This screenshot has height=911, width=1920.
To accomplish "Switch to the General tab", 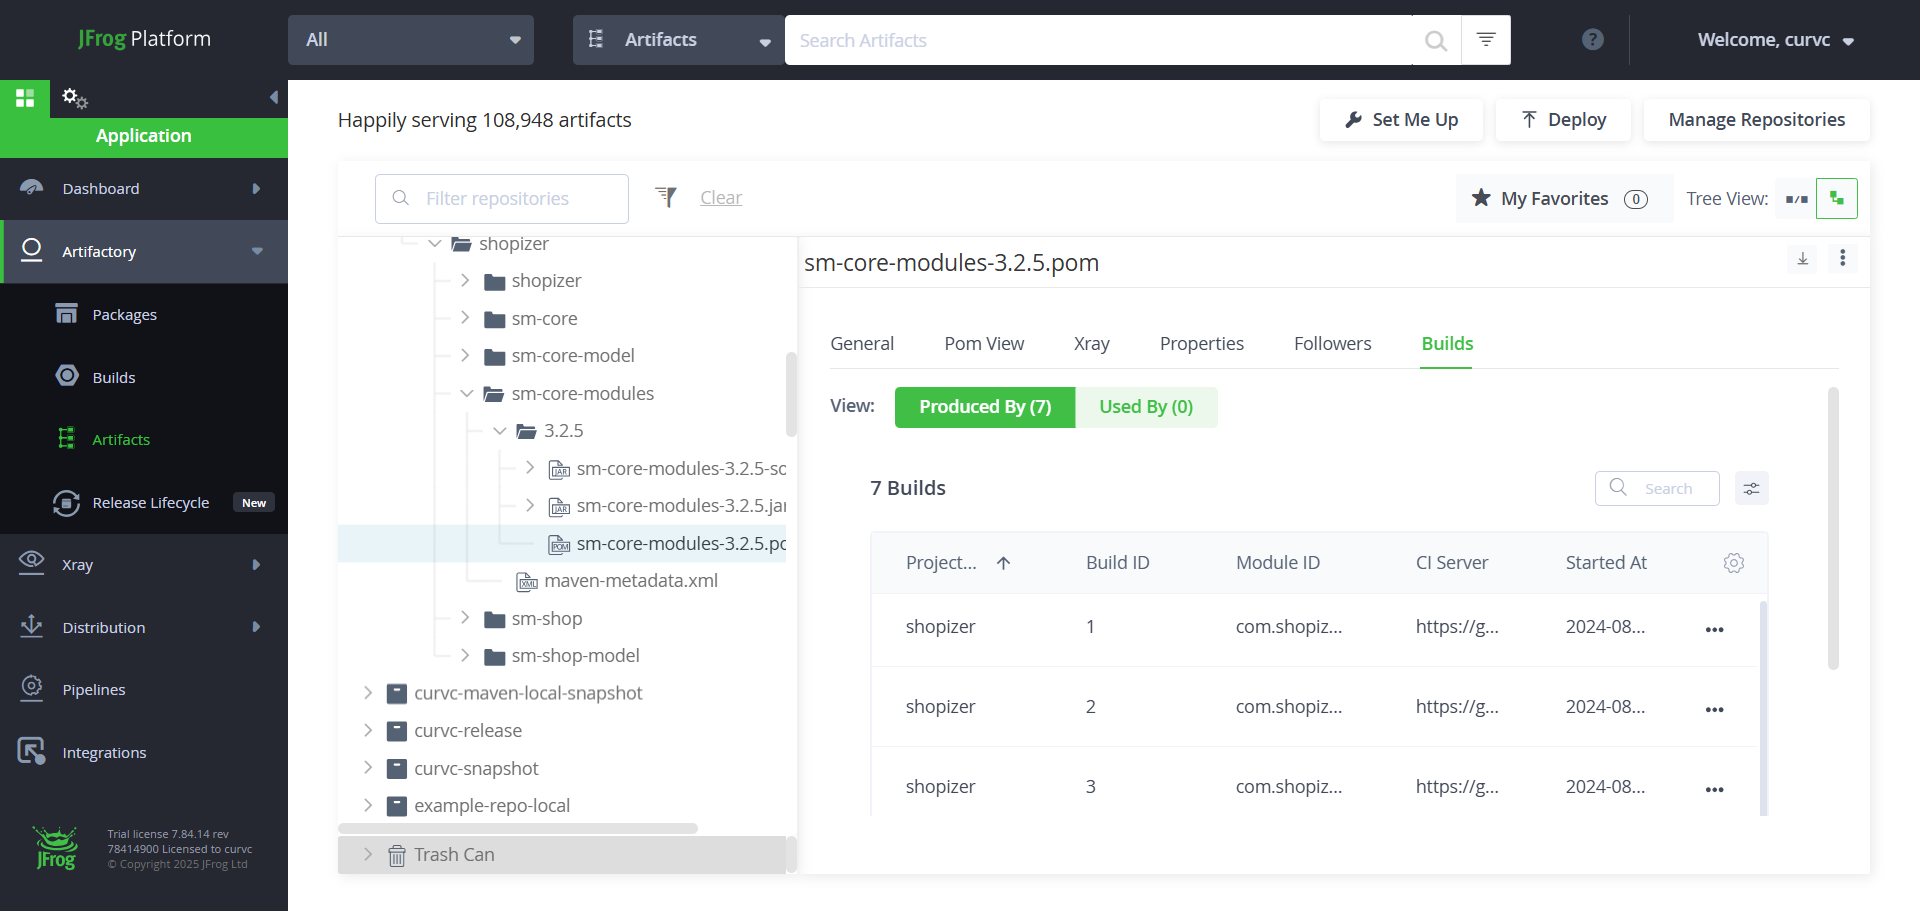I will pyautogui.click(x=862, y=344).
